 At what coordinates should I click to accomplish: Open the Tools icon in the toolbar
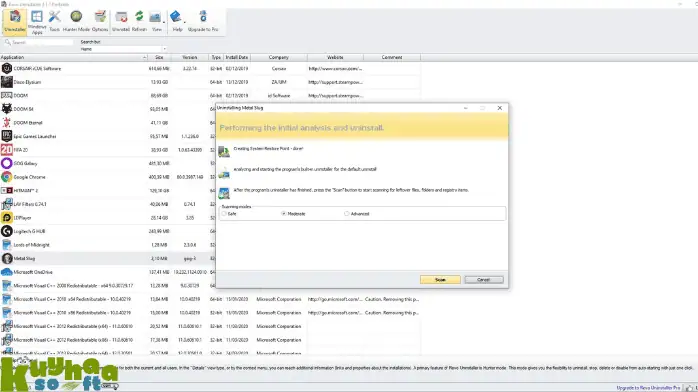54,21
